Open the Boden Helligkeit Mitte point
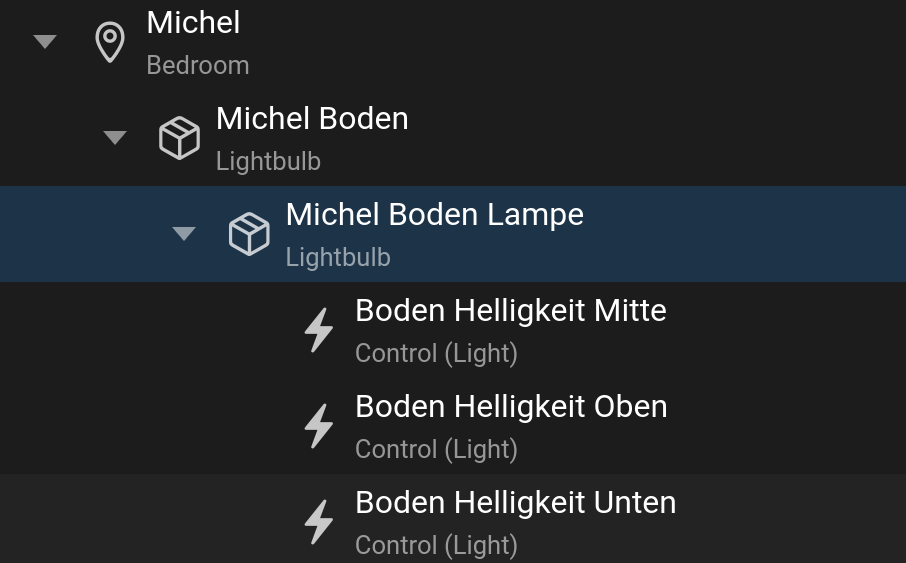 tap(453, 330)
